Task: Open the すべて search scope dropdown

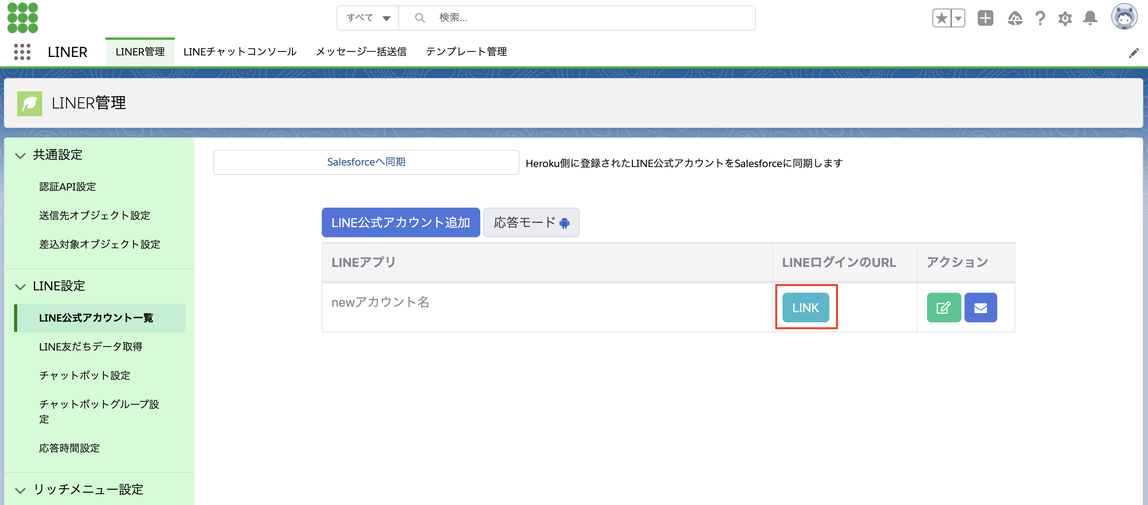Action: [x=368, y=18]
